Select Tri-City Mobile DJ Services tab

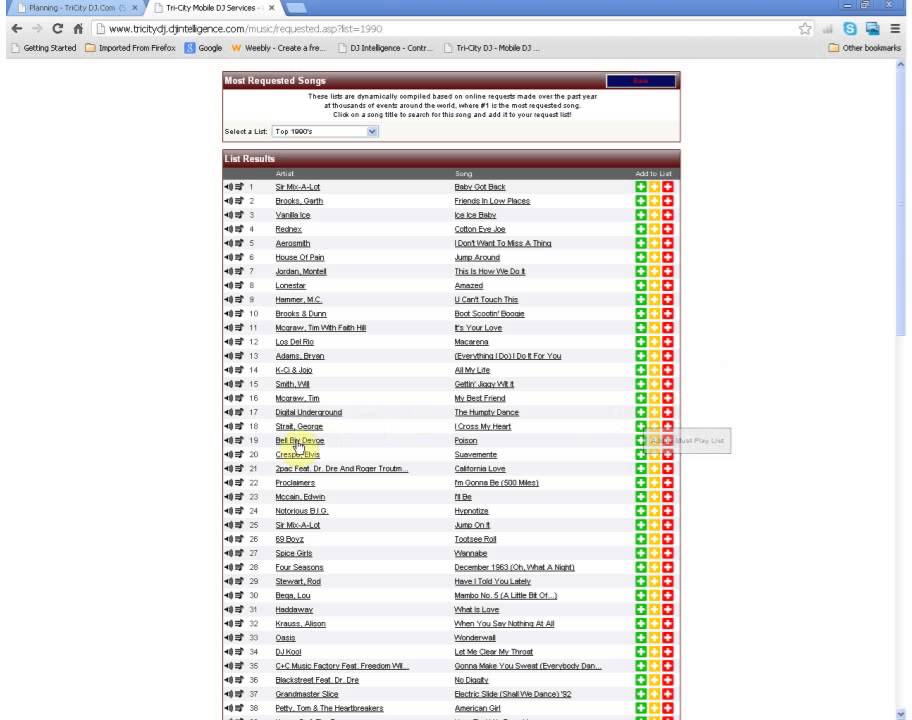[212, 8]
